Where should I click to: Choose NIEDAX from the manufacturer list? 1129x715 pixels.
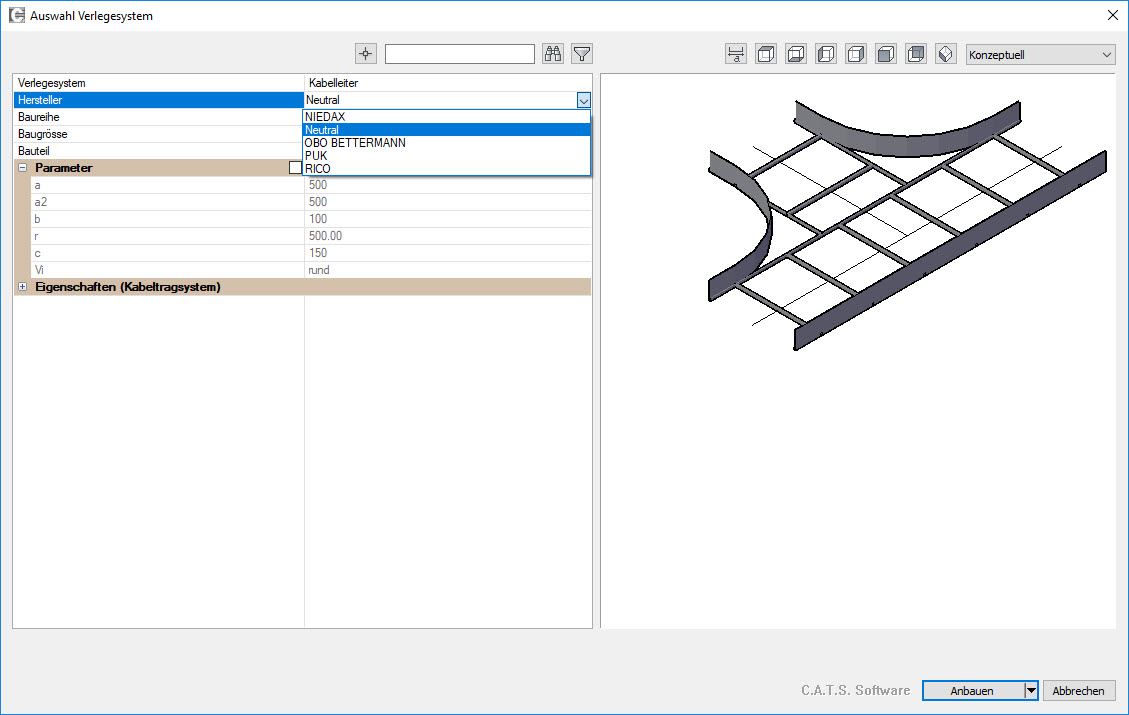tap(326, 117)
